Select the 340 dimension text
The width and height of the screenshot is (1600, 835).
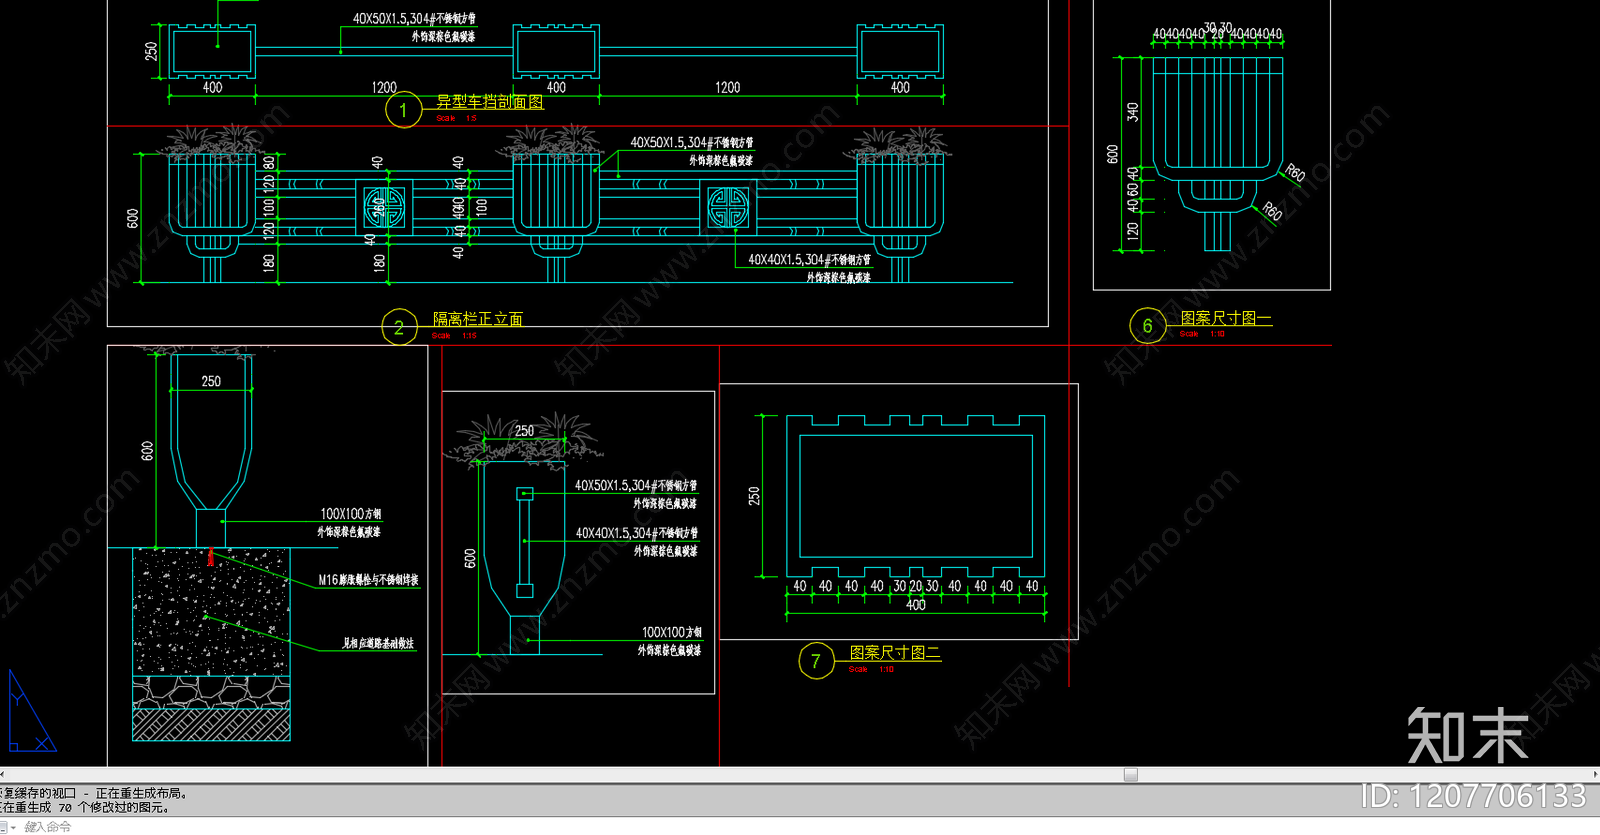[1132, 112]
